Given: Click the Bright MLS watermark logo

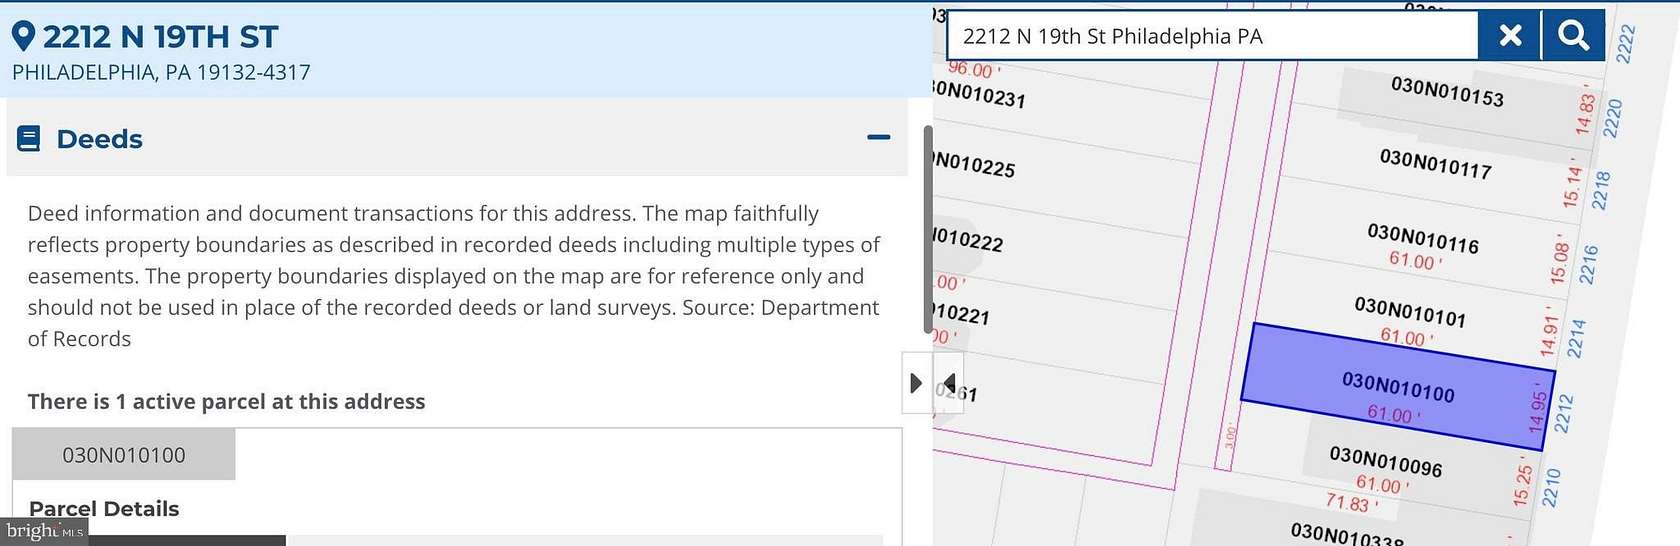Looking at the screenshot, I should 44,531.
